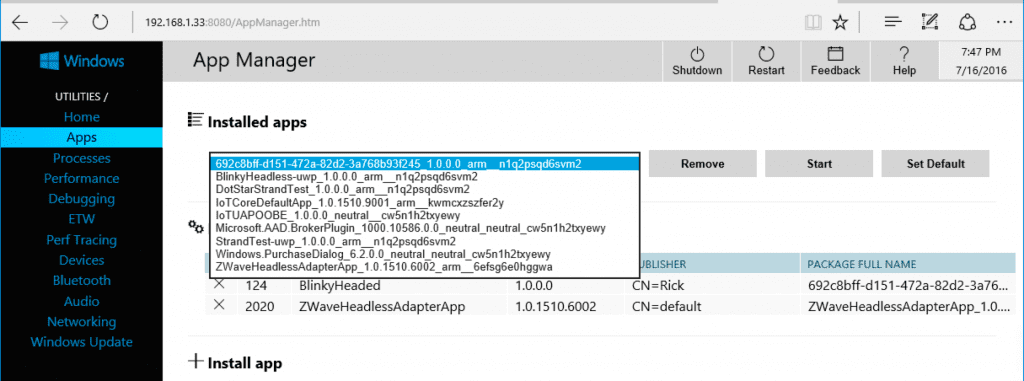Viewport: 1024px width, 381px height.
Task: Select IoTCoreDefaultApp_1.0.1510.9001 option
Action: pos(424,203)
